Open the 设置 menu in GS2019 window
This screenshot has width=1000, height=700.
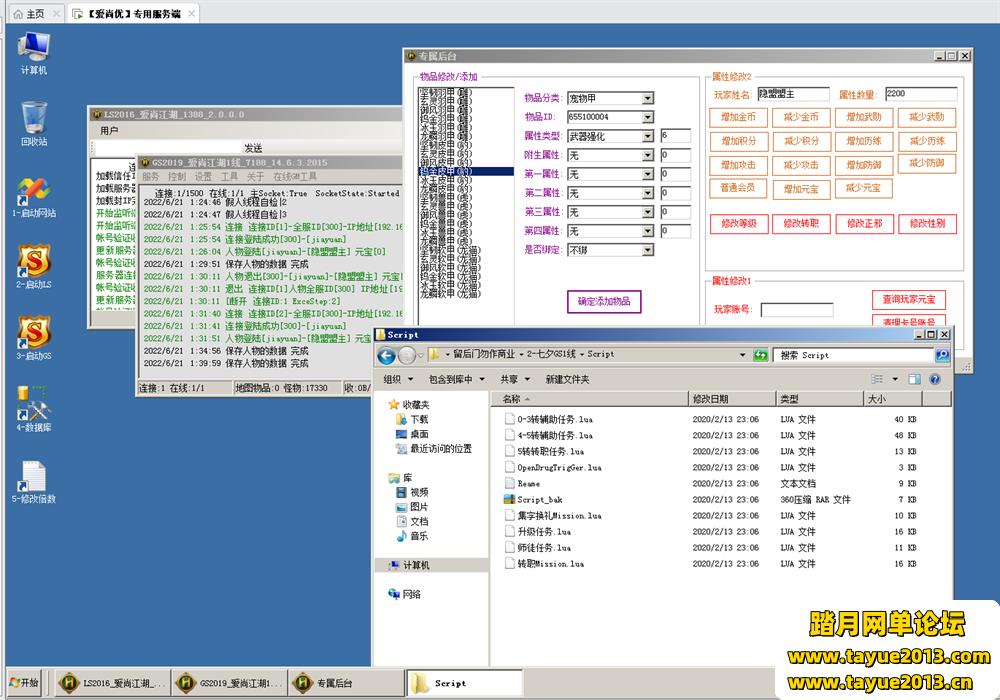(x=203, y=177)
